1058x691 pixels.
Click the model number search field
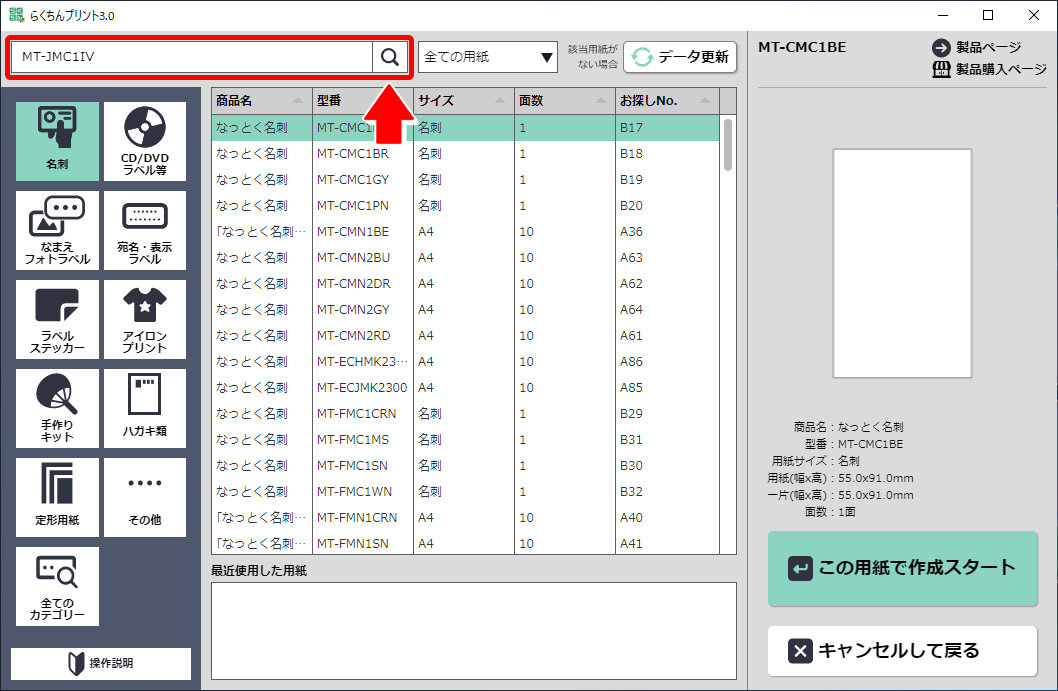click(192, 57)
